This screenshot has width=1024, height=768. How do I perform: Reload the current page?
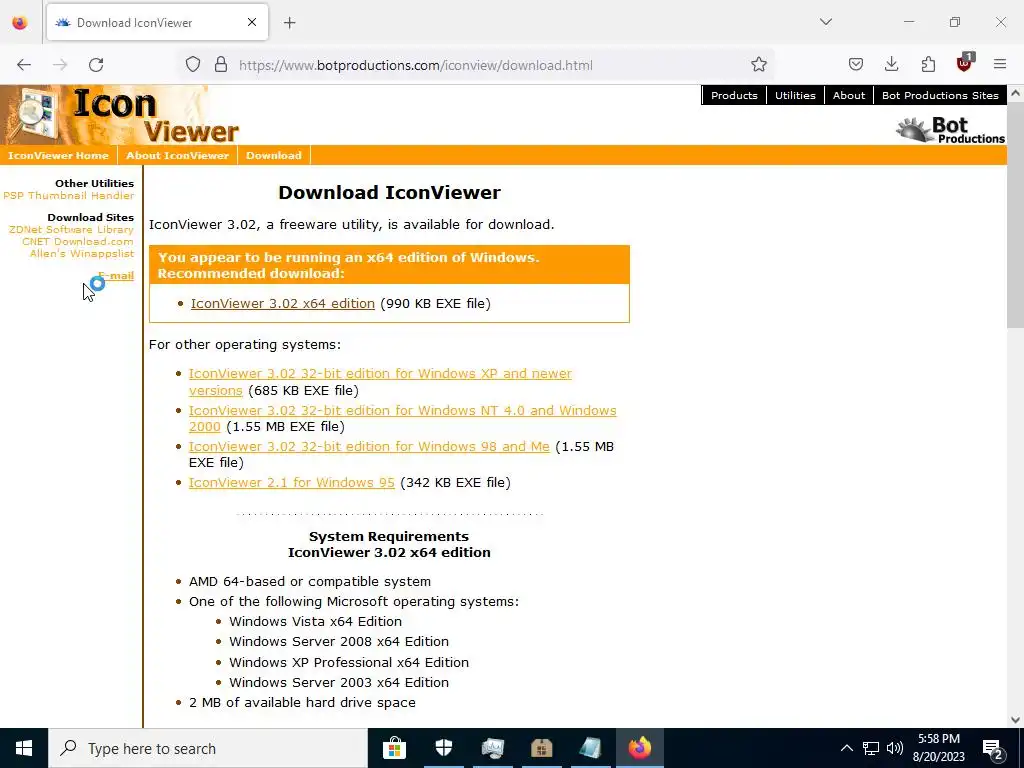(x=96, y=65)
